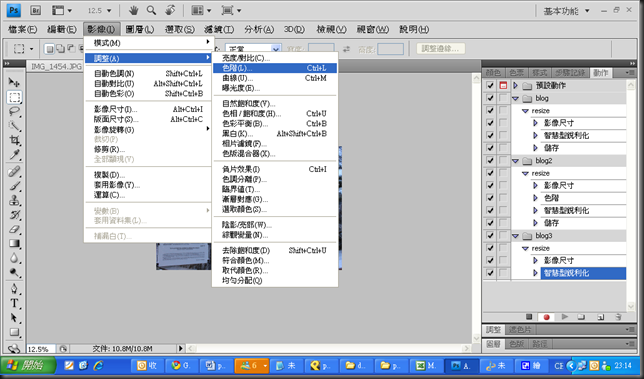The image size is (644, 379).
Task: Switch to the 色票 panel tab
Action: pos(517,73)
